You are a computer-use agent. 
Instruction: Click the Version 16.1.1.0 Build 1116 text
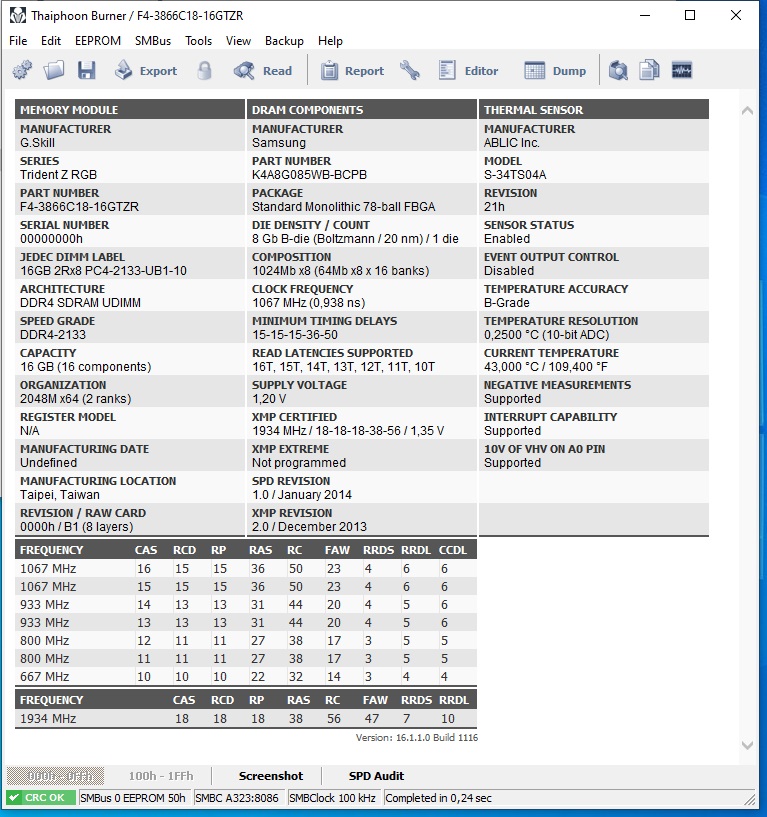coord(416,738)
